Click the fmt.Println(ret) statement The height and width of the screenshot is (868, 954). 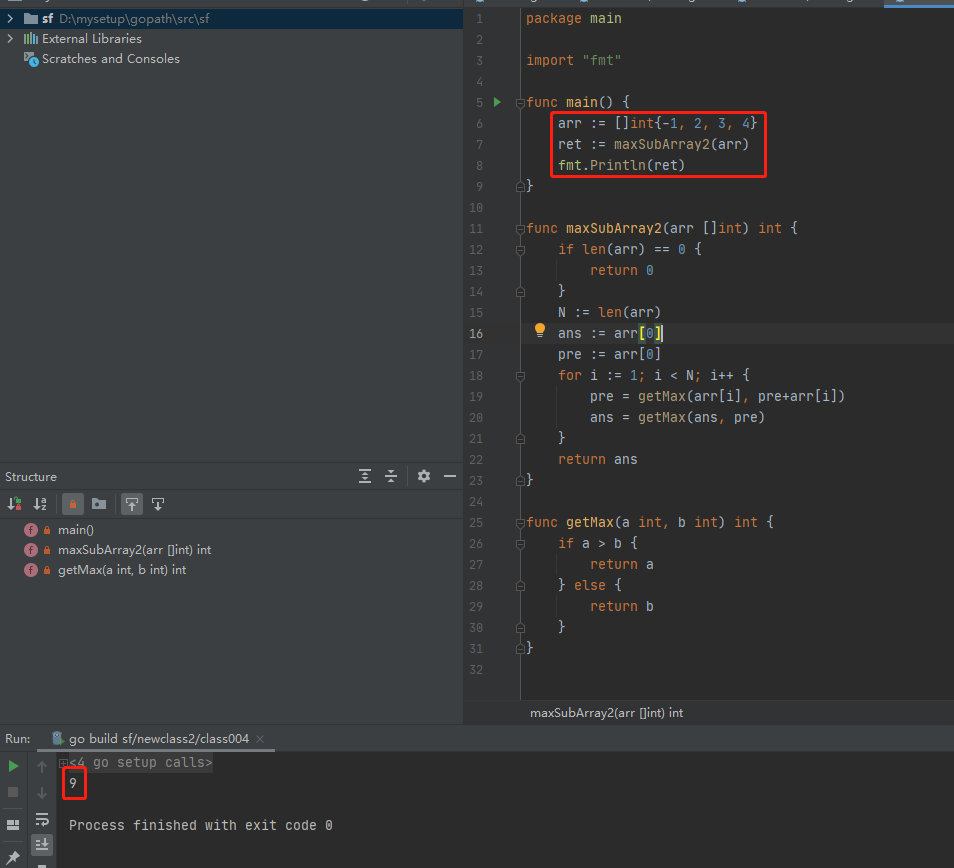pos(621,165)
